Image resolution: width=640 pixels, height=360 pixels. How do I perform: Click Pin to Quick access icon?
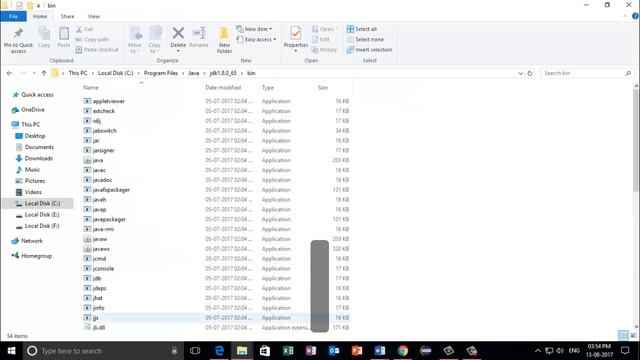point(18,33)
